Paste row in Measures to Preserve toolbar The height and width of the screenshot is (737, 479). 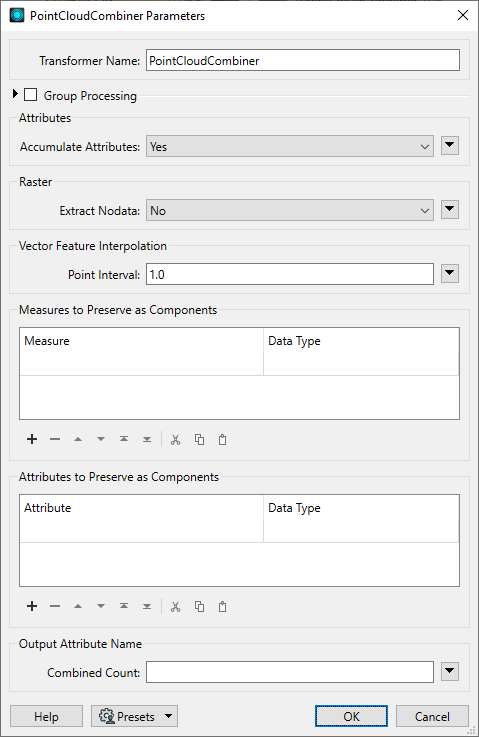point(222,439)
